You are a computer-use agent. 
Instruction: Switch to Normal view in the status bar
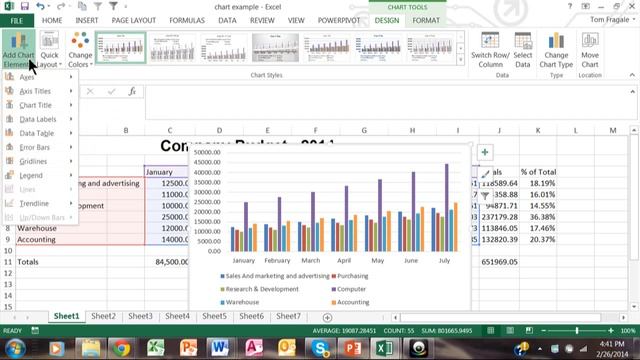click(491, 330)
